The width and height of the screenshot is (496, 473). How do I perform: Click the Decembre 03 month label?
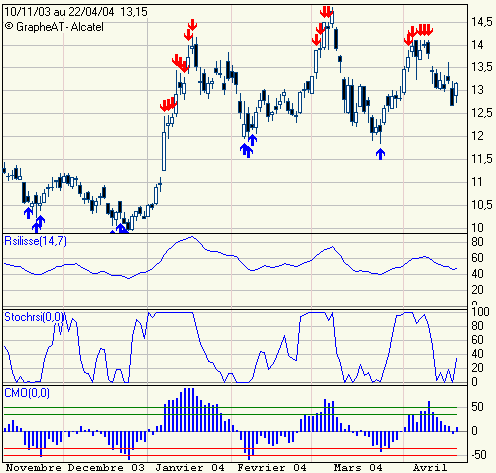coord(106,468)
